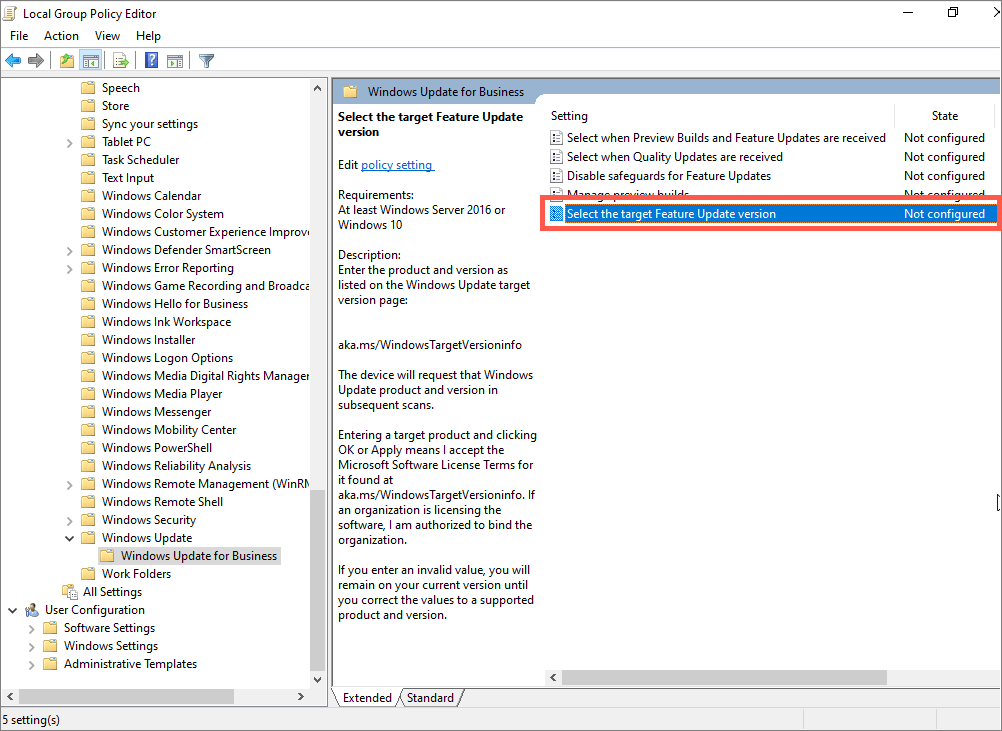Collapse the User Configuration node

(x=12, y=610)
